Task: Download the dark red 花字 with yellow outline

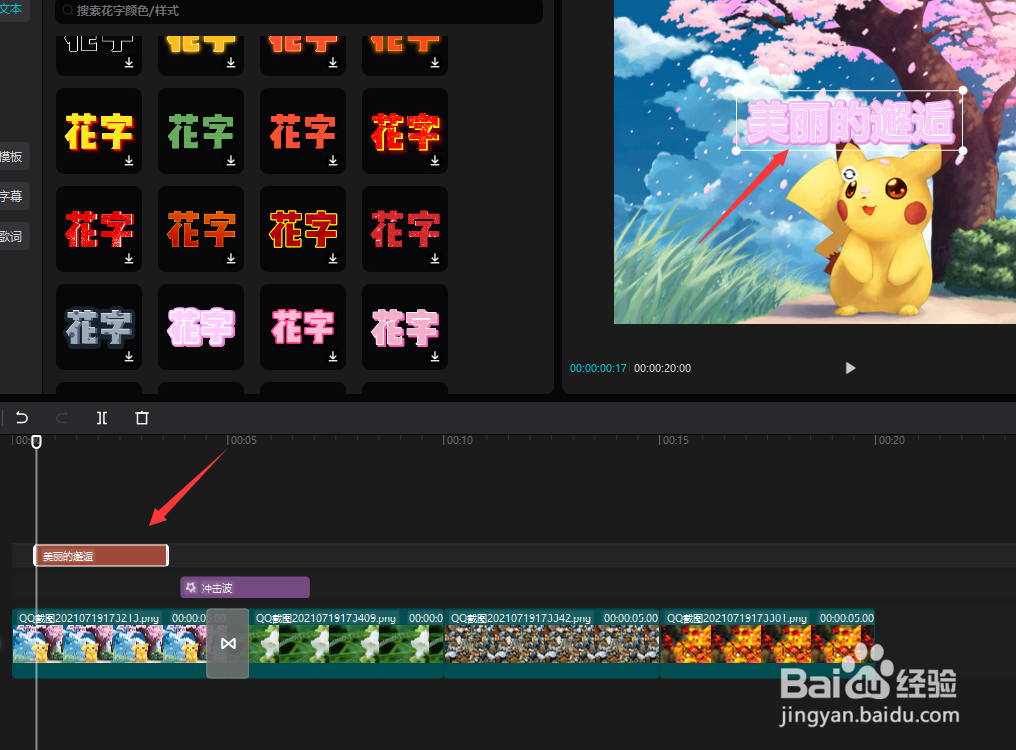Action: coord(332,258)
